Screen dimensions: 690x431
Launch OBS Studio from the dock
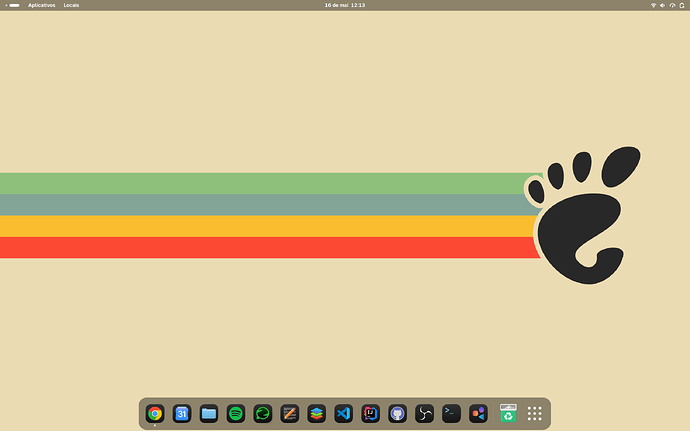coord(424,413)
